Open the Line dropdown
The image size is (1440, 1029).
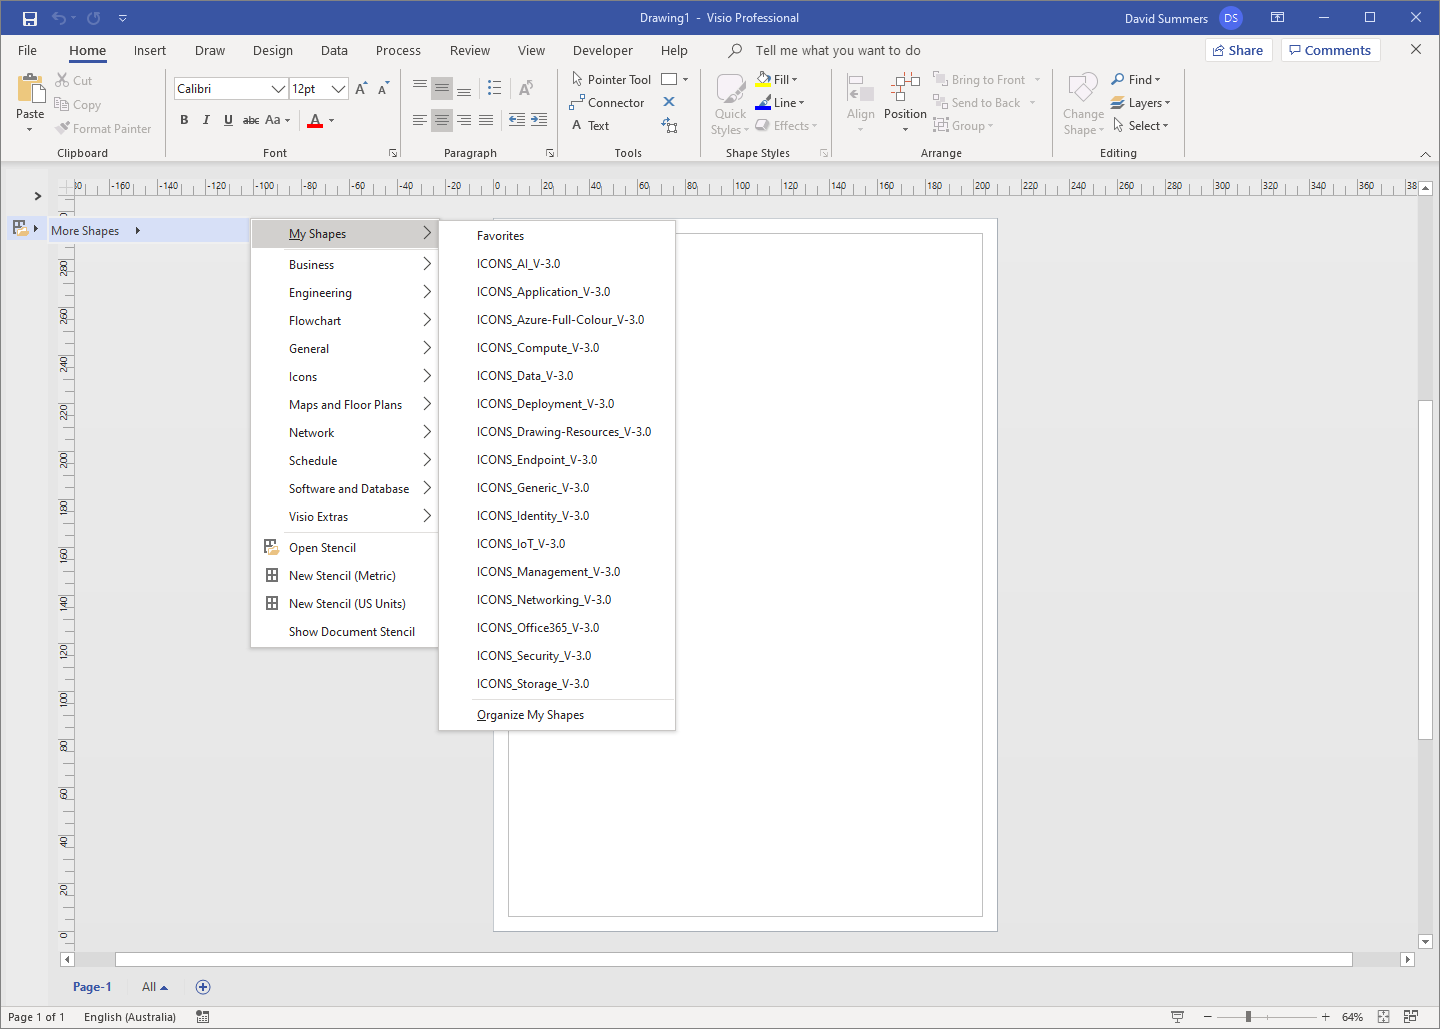tap(780, 102)
